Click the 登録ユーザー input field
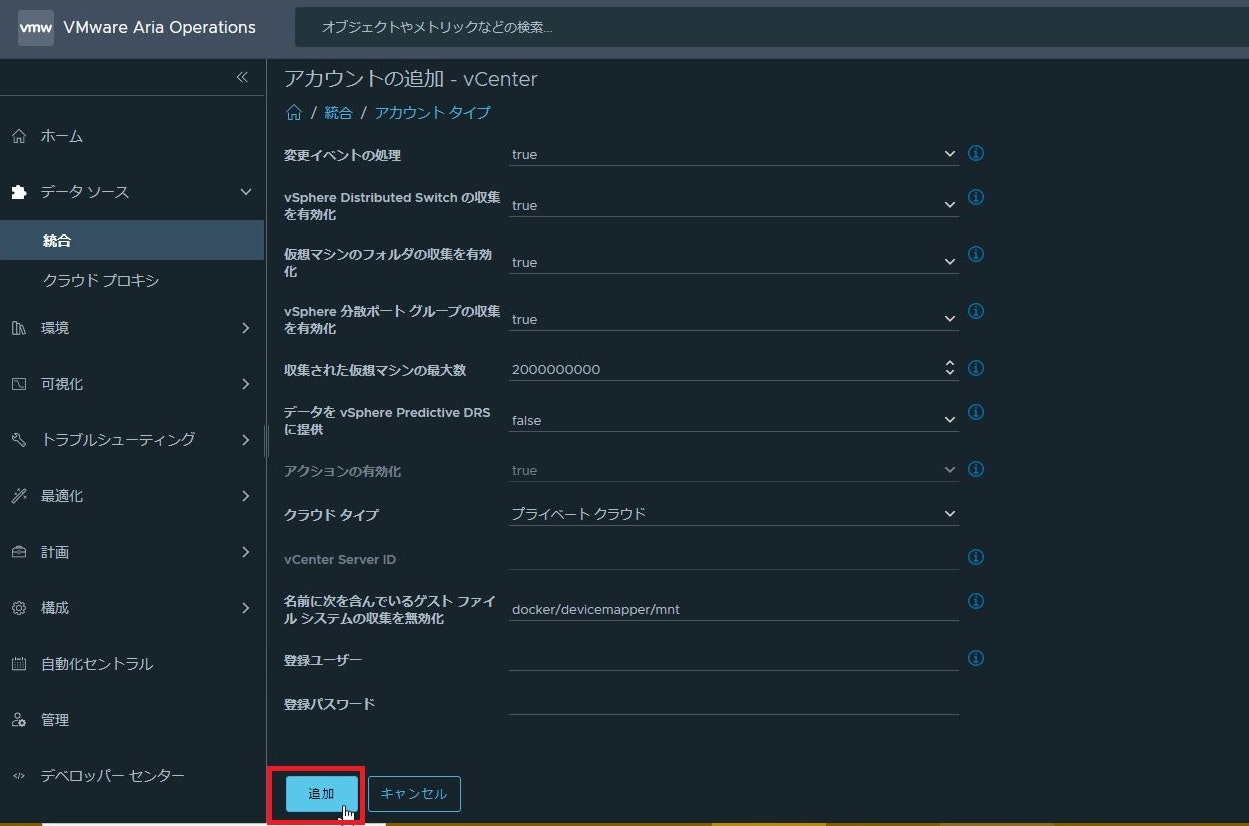The height and width of the screenshot is (826, 1249). (733, 659)
